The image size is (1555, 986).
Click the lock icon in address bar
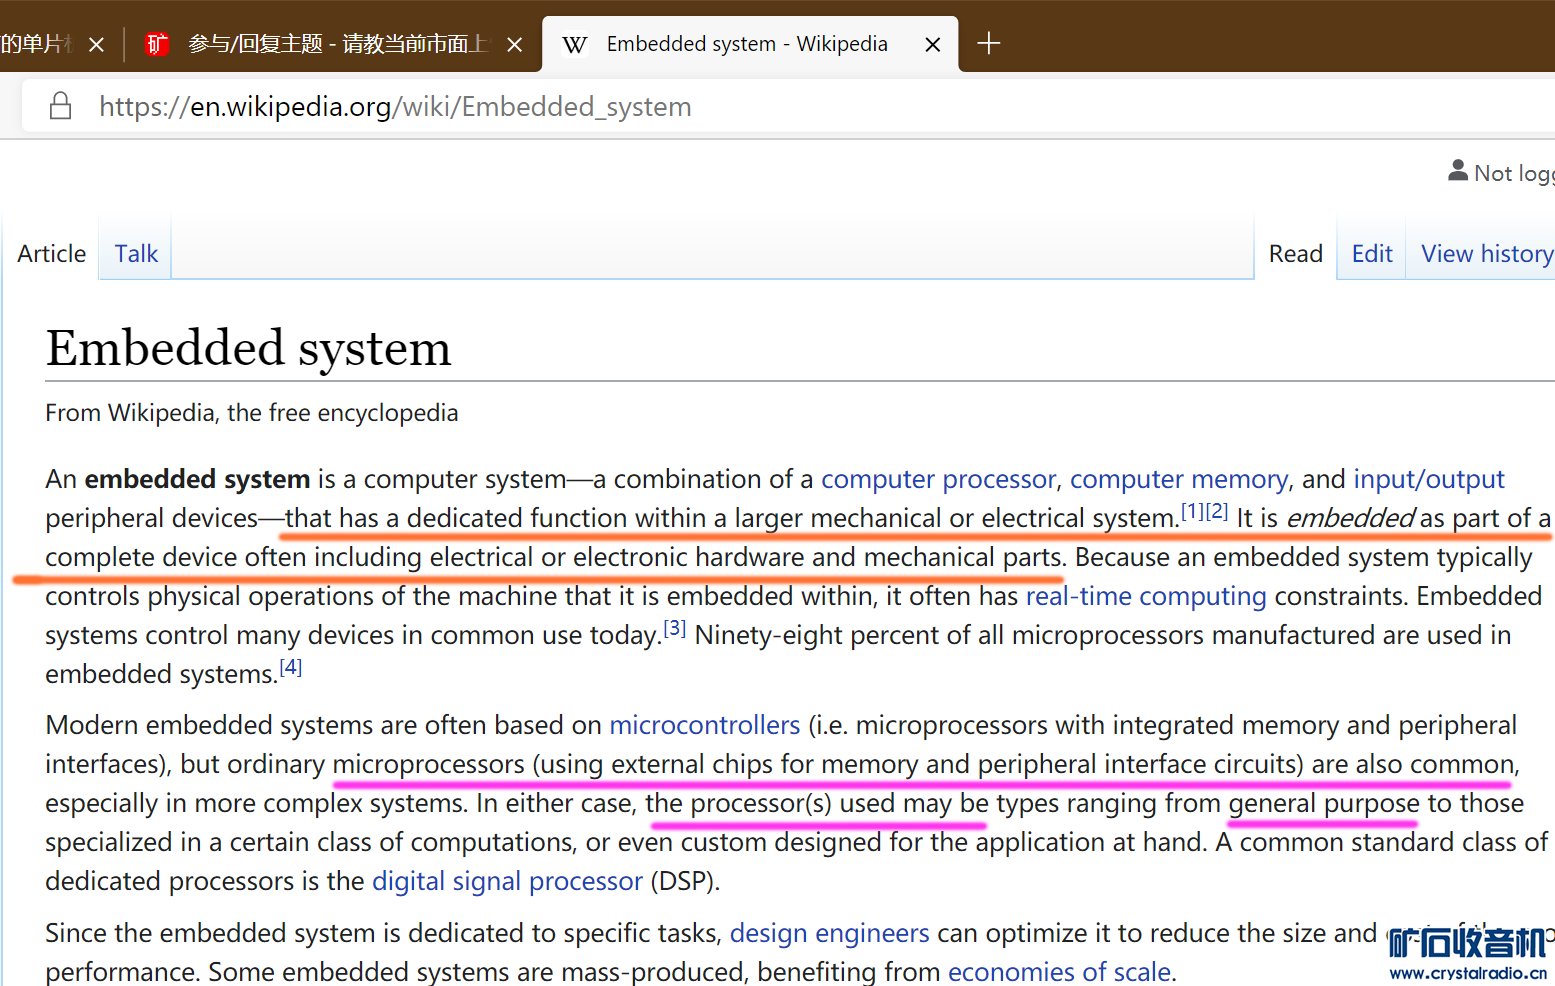tap(60, 106)
